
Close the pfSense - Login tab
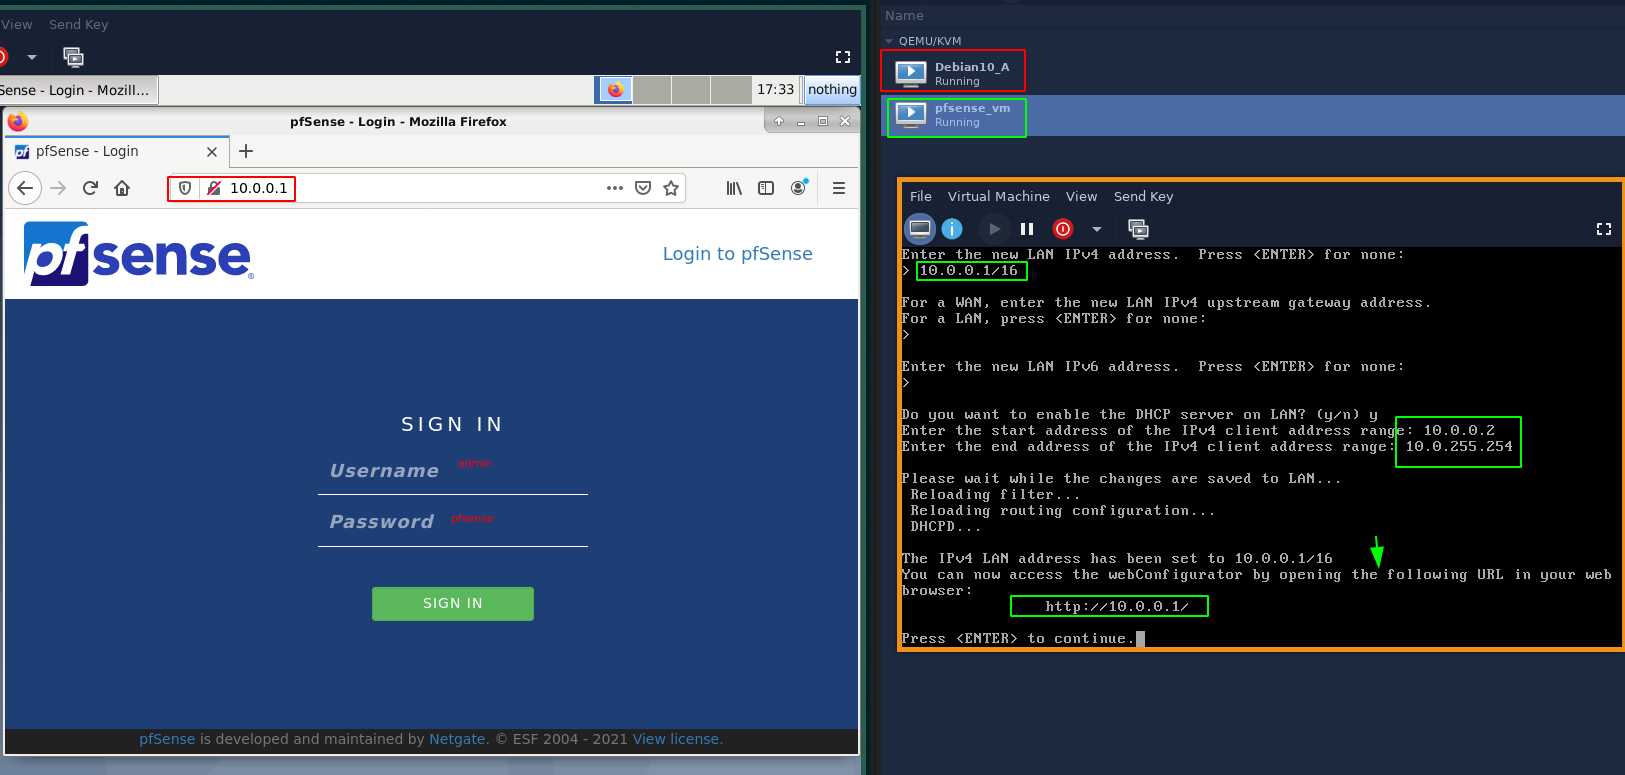coord(212,152)
